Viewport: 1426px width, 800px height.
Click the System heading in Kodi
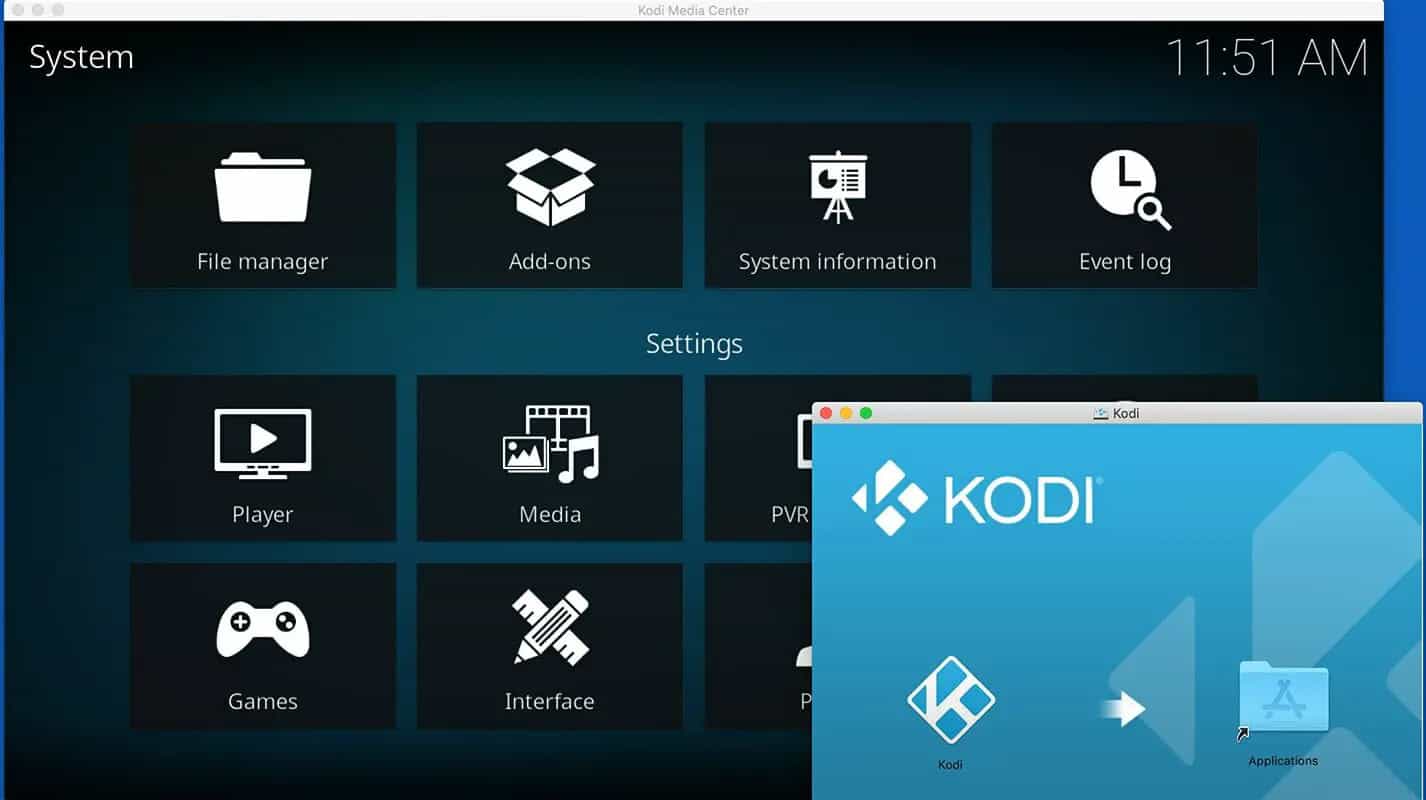coord(81,57)
